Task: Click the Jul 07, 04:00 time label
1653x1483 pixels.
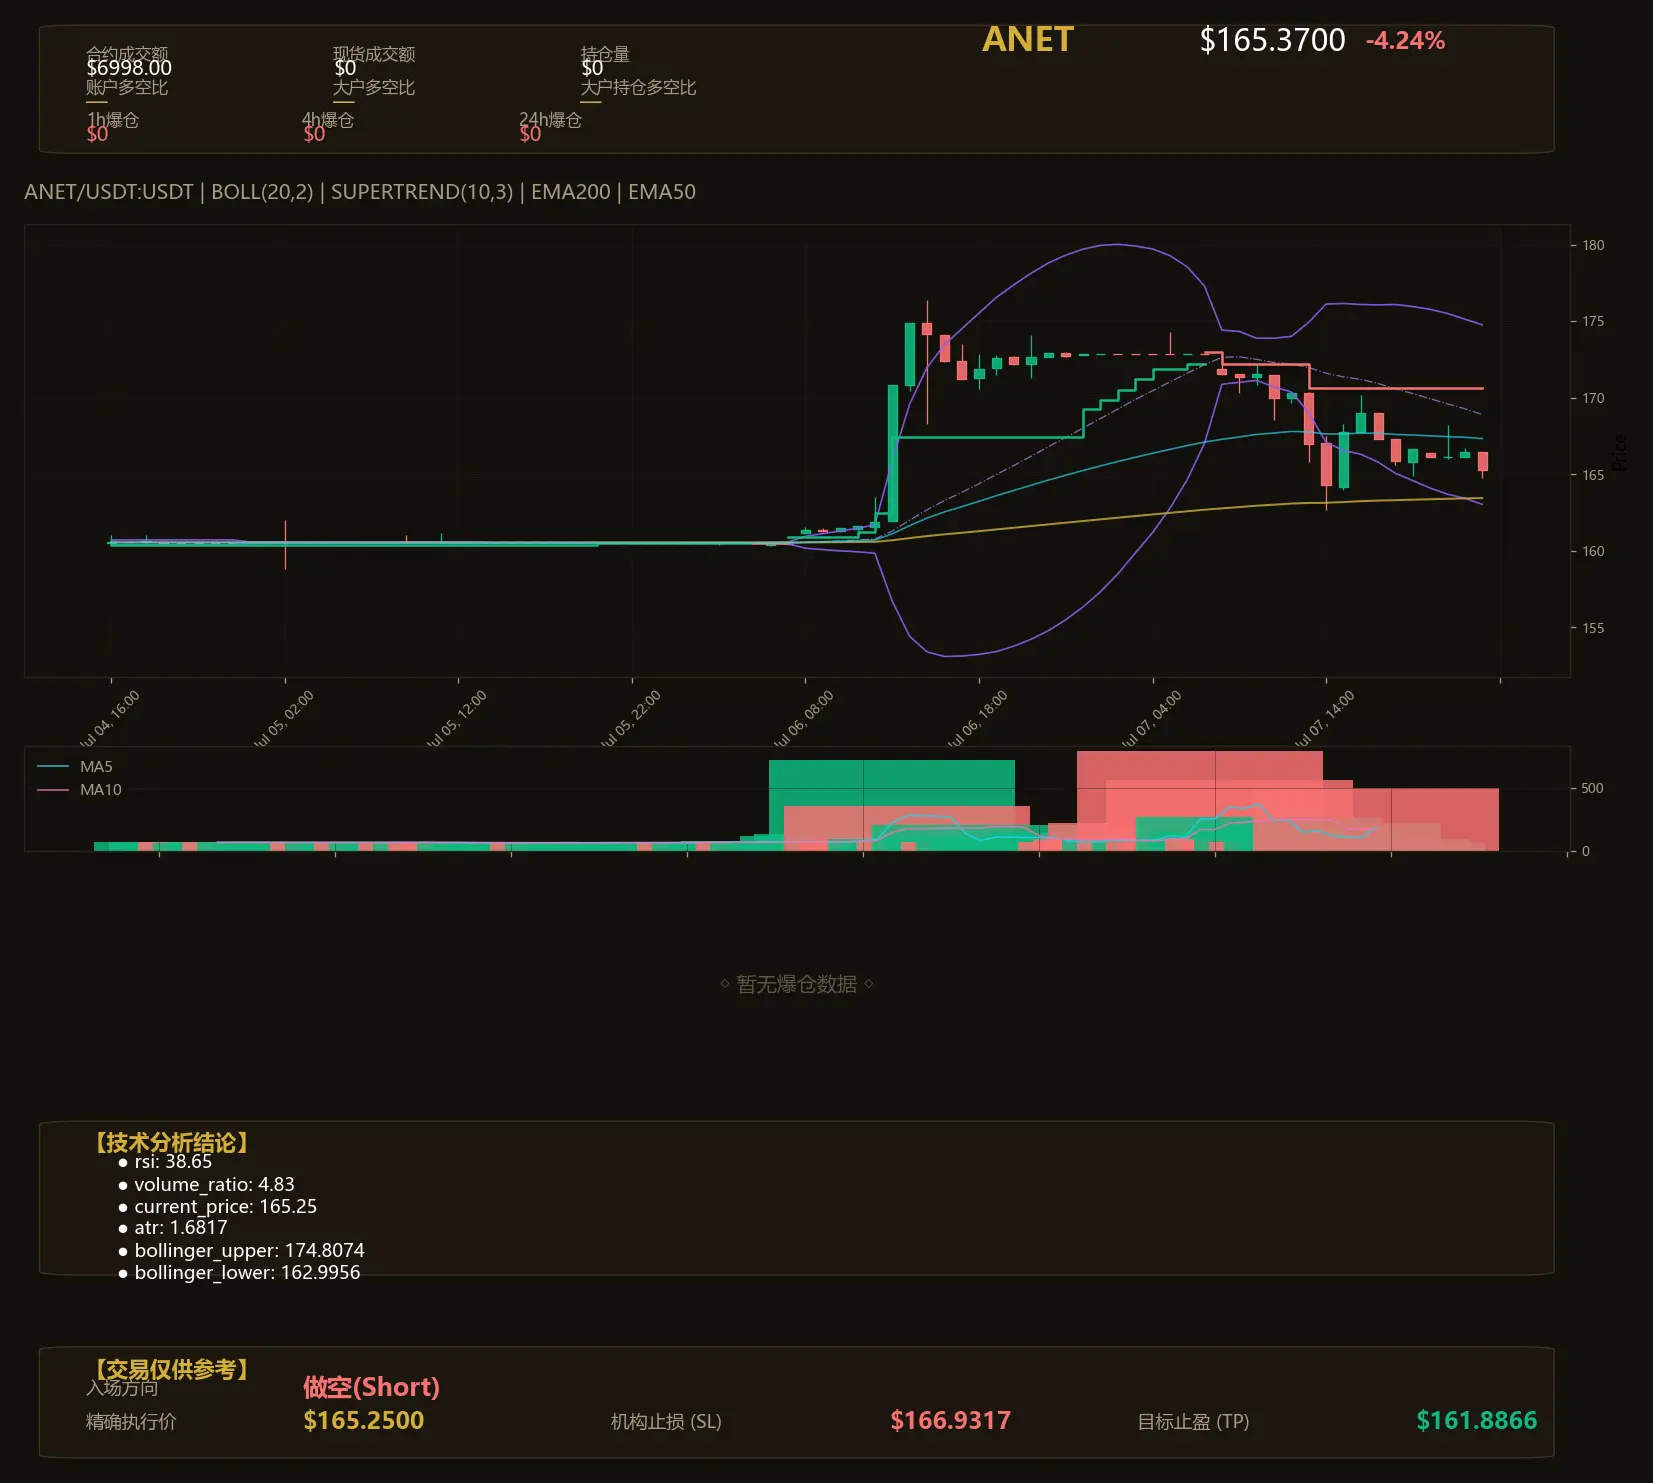Action: 1152,718
